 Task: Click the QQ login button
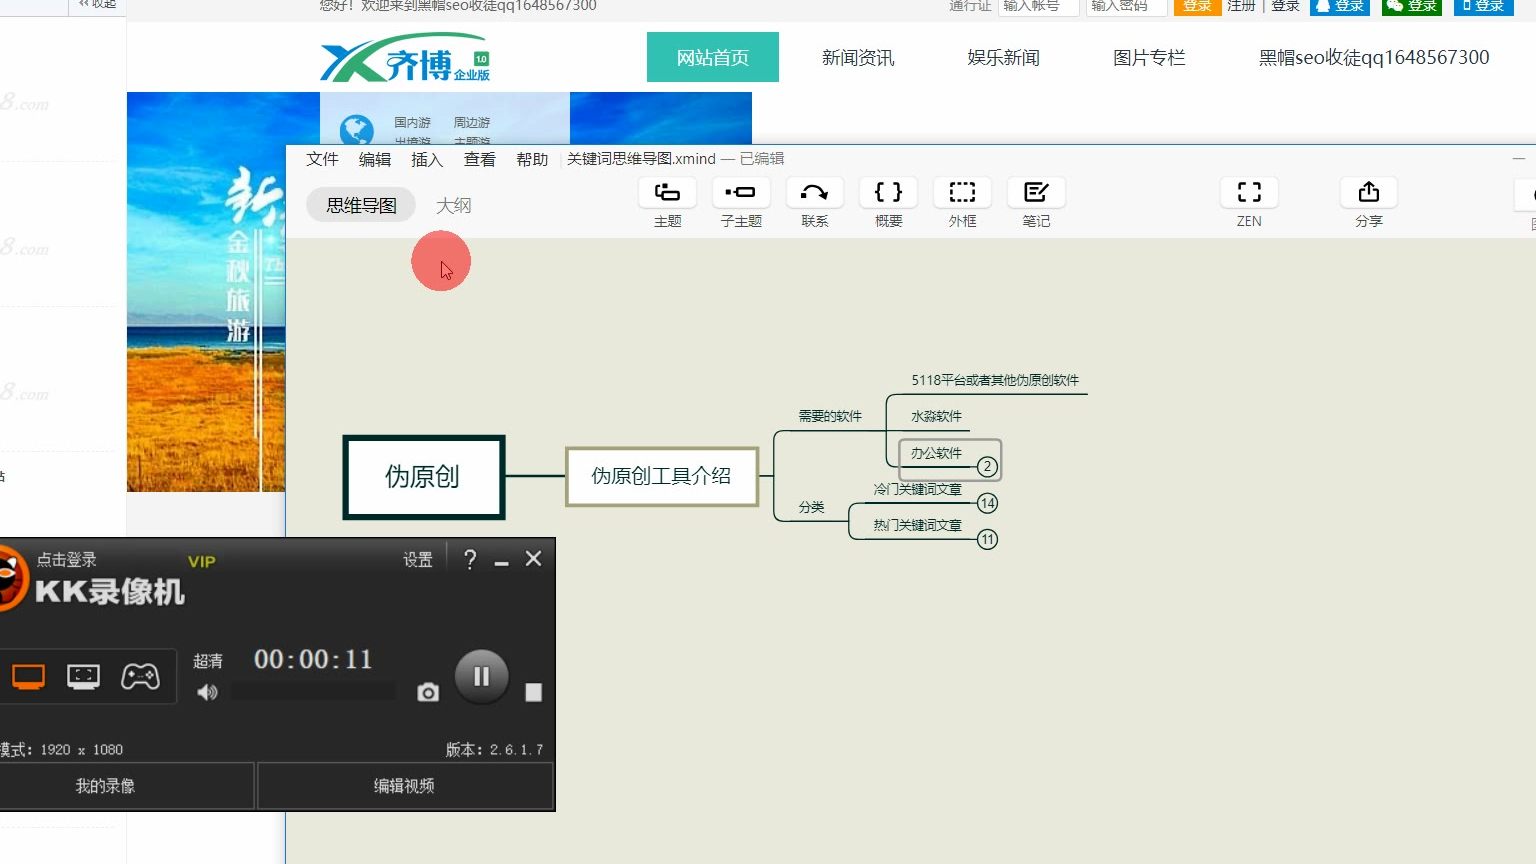[x=1340, y=6]
